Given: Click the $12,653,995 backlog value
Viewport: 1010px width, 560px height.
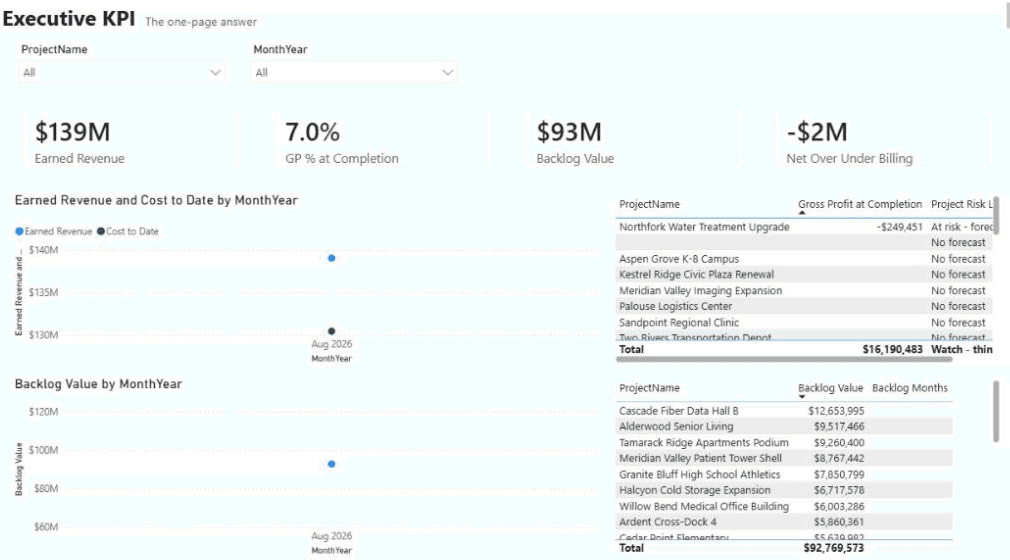Looking at the screenshot, I should click(836, 410).
